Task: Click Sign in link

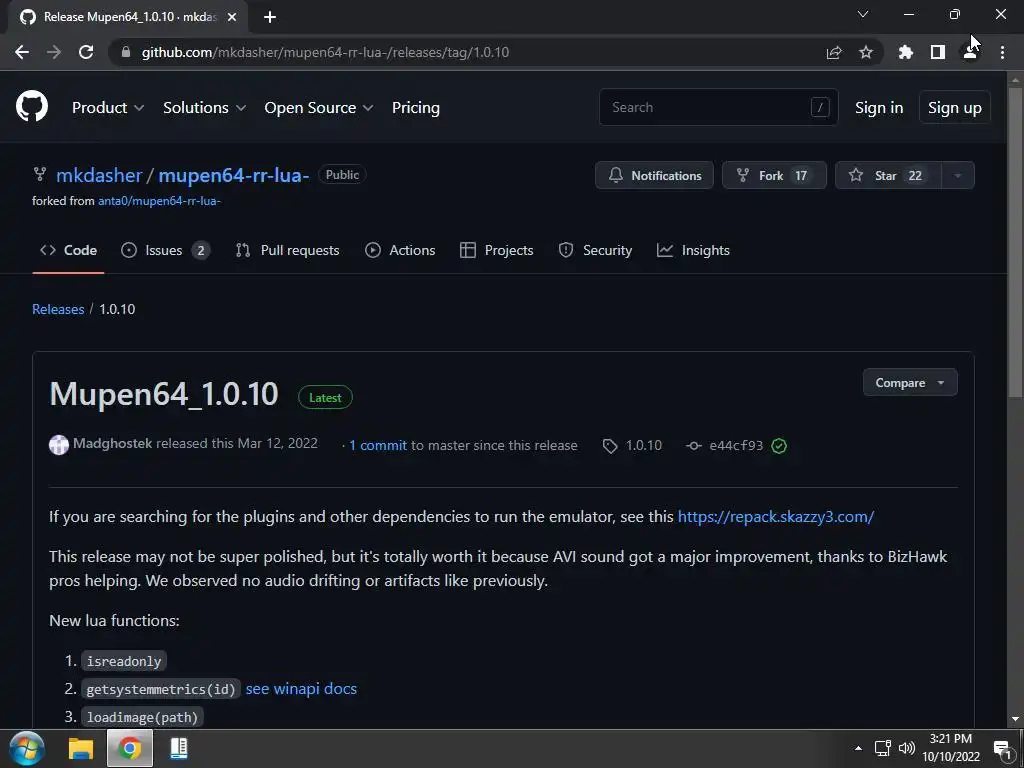Action: tap(879, 108)
